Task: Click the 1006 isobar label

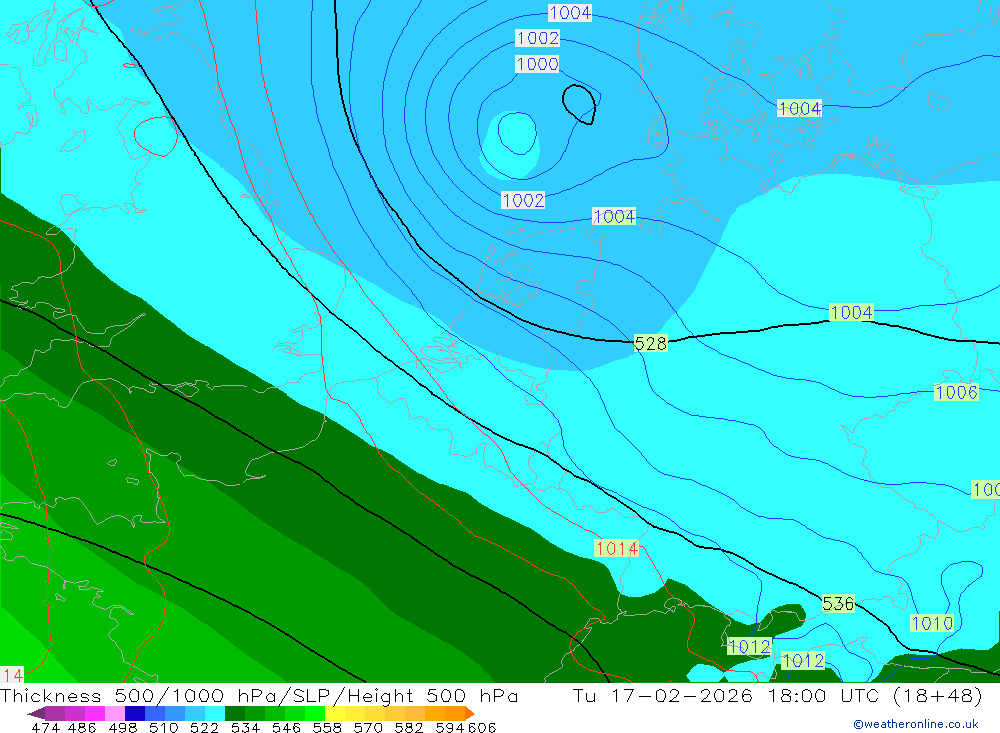Action: coord(956,392)
